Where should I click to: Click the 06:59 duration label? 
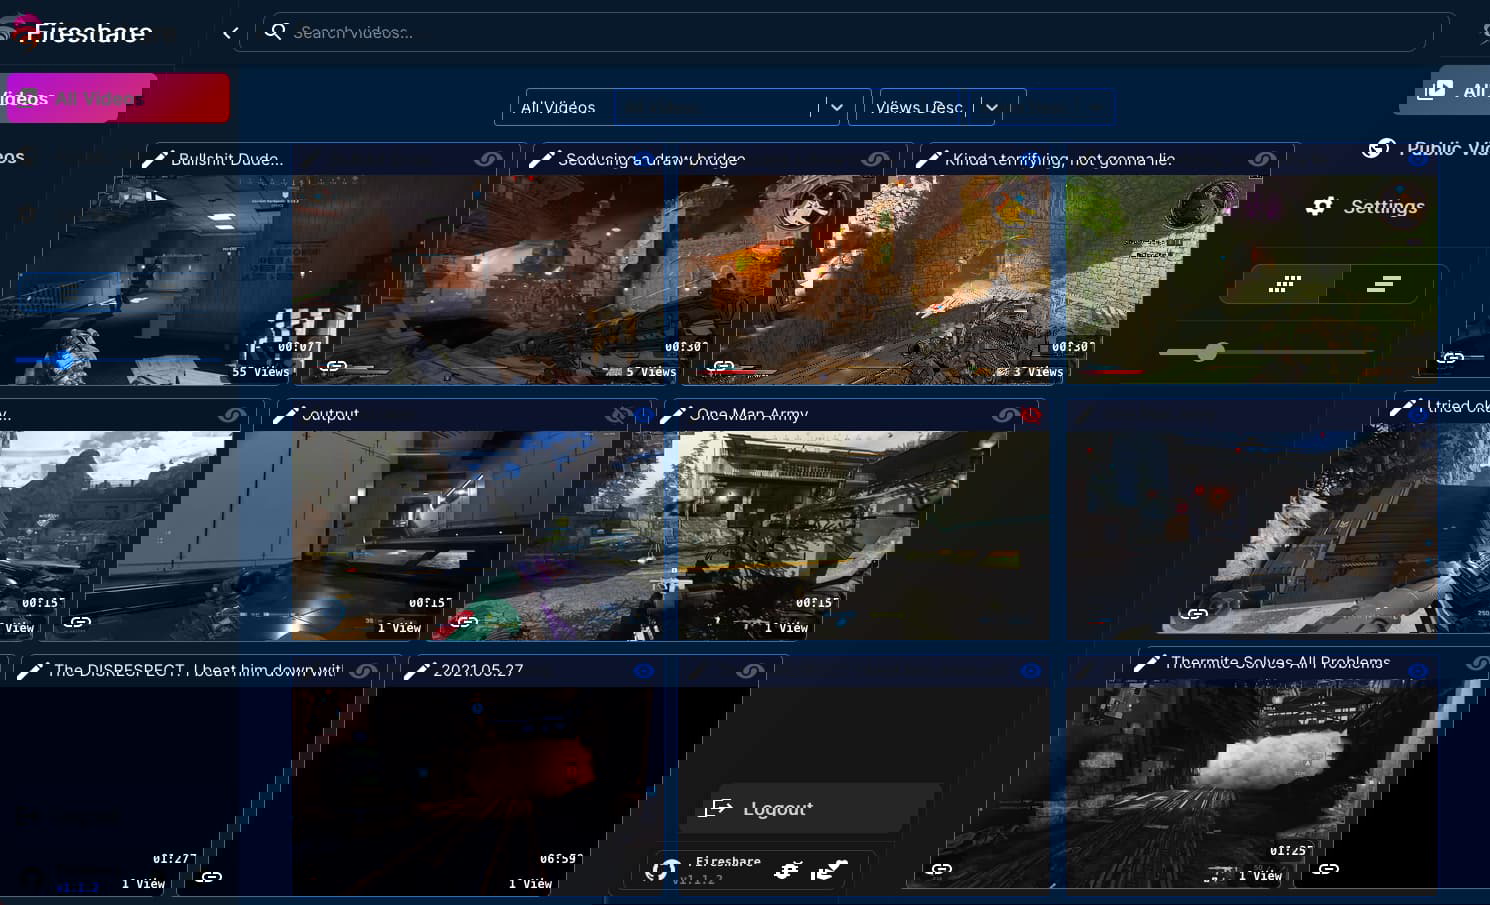pyautogui.click(x=562, y=859)
